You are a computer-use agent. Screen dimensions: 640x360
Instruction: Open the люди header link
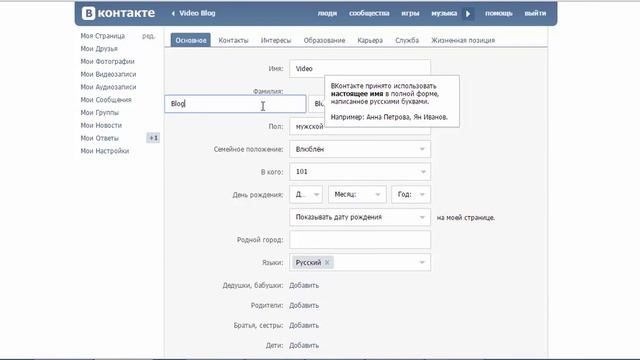tap(327, 13)
